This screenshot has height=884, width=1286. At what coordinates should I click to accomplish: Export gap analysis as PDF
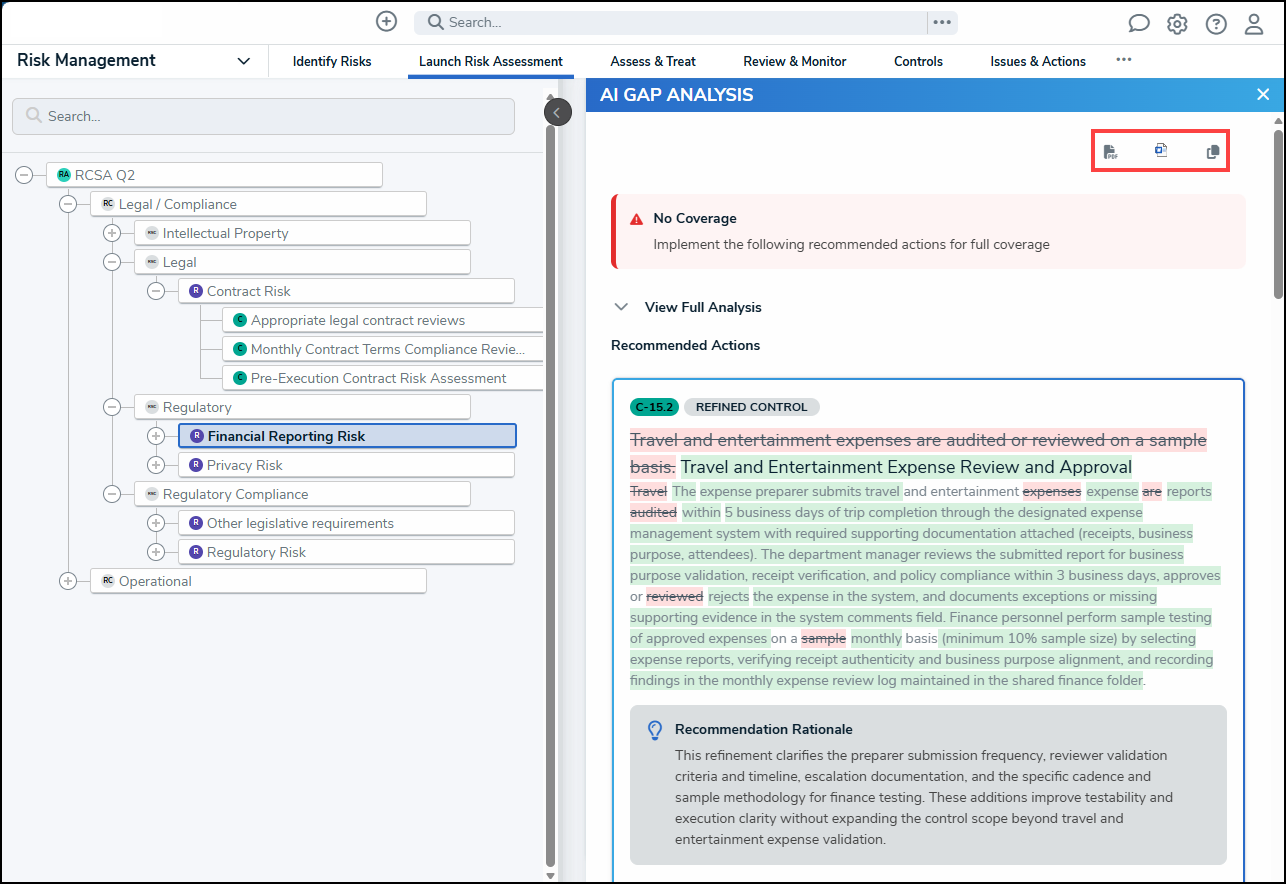pos(1110,152)
